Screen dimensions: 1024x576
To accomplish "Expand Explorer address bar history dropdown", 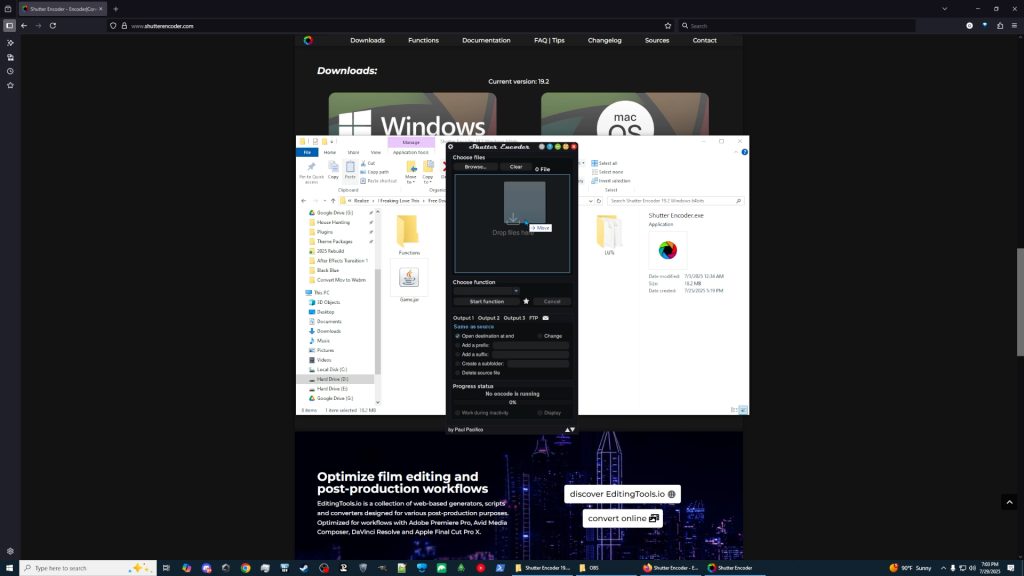I will coord(590,201).
